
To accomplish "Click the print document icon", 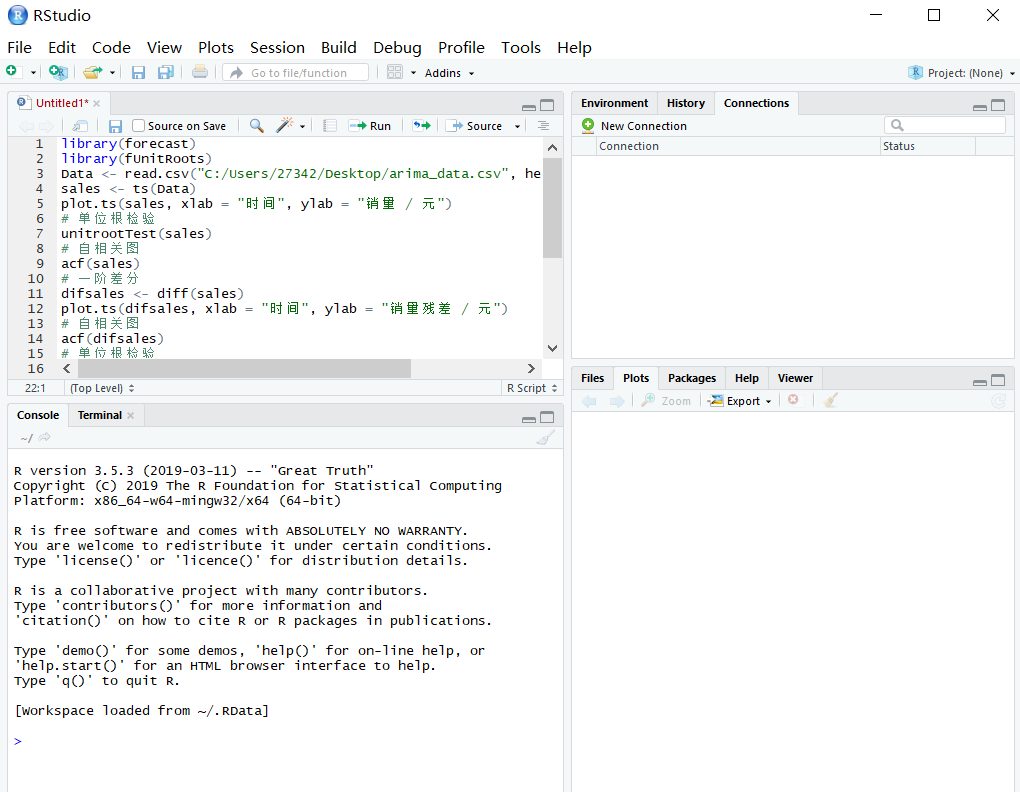I will pos(200,72).
